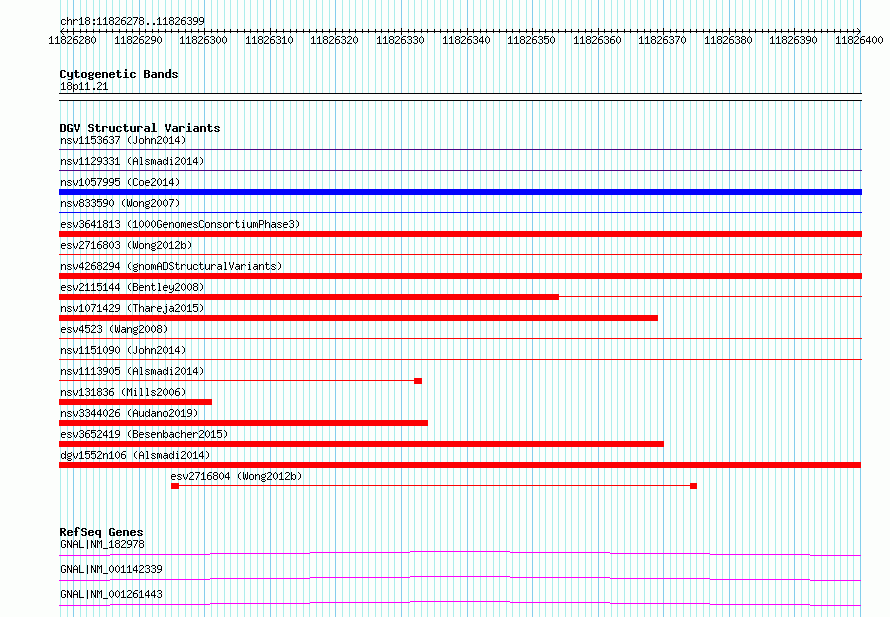Open variant esv2716804 (Wong2012b) label
Image resolution: width=890 pixels, height=617 pixels.
(x=236, y=476)
